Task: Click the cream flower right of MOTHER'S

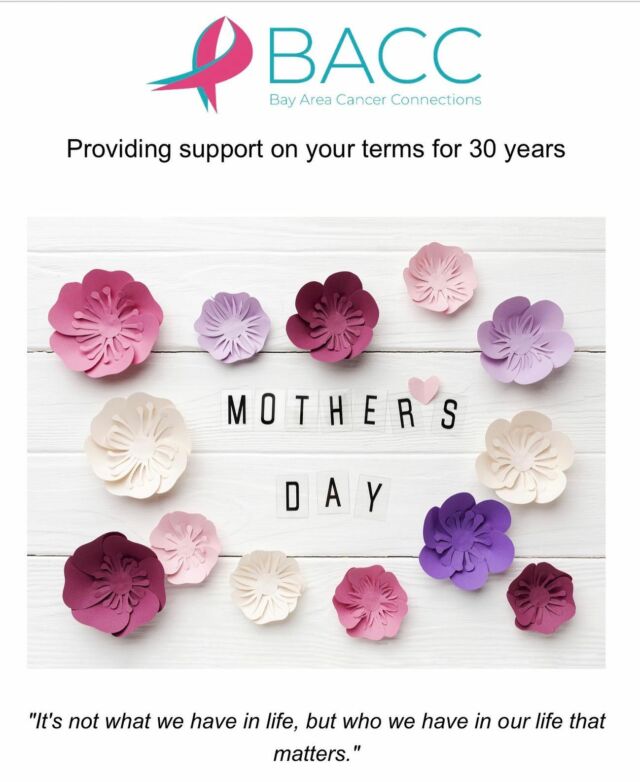Action: click(524, 458)
